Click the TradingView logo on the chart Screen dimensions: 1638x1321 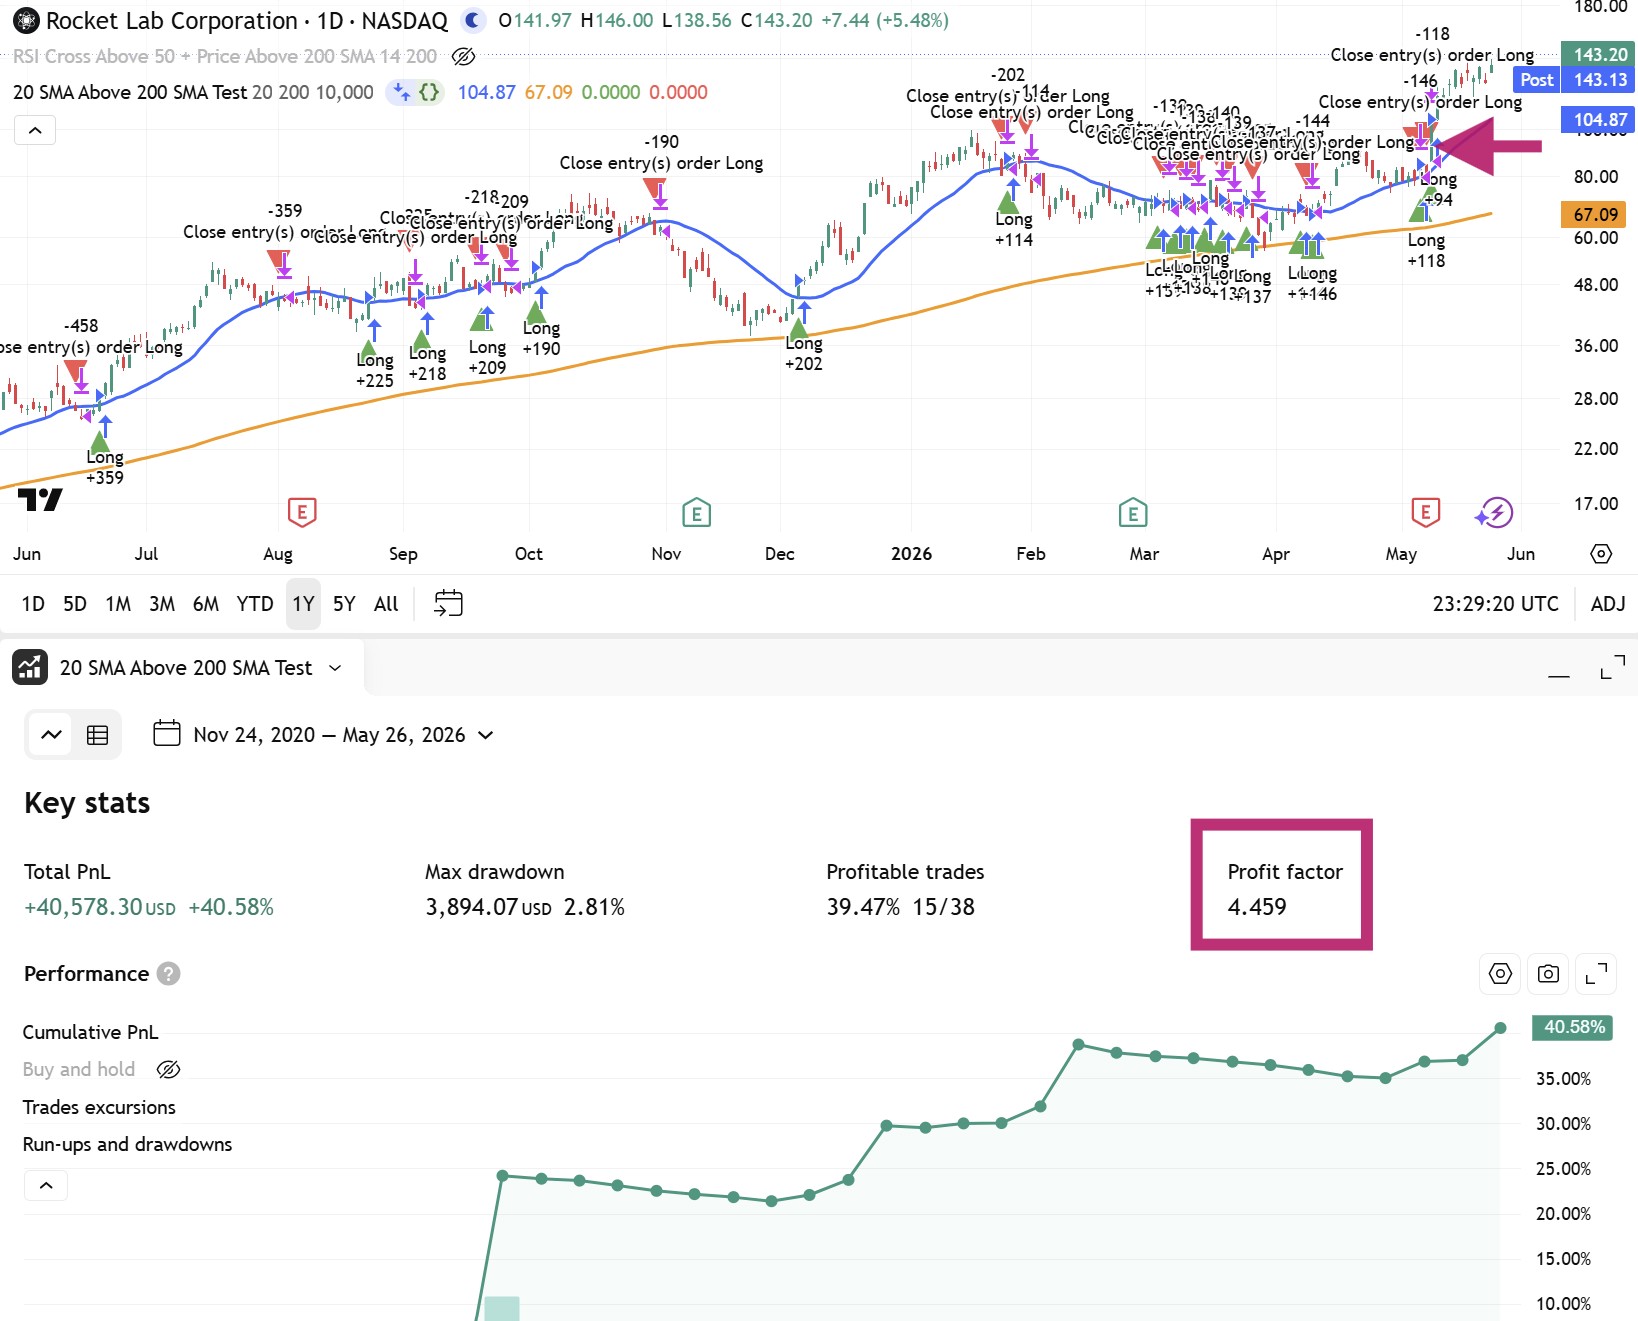click(x=40, y=499)
